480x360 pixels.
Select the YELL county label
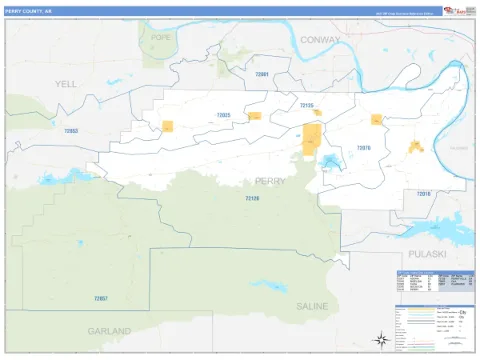coord(66,84)
